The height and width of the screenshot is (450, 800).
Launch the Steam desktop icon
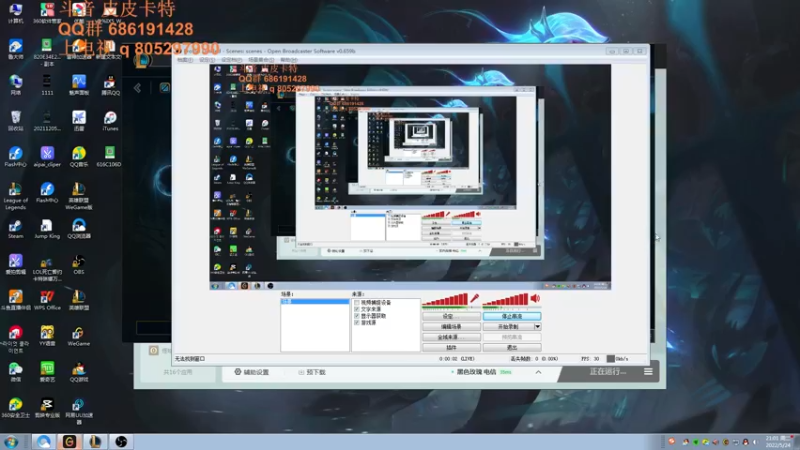[x=15, y=230]
